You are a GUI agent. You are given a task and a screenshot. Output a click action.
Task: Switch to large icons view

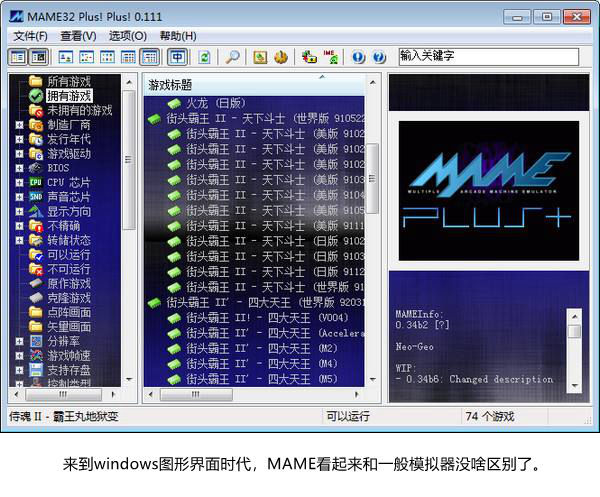pos(66,57)
